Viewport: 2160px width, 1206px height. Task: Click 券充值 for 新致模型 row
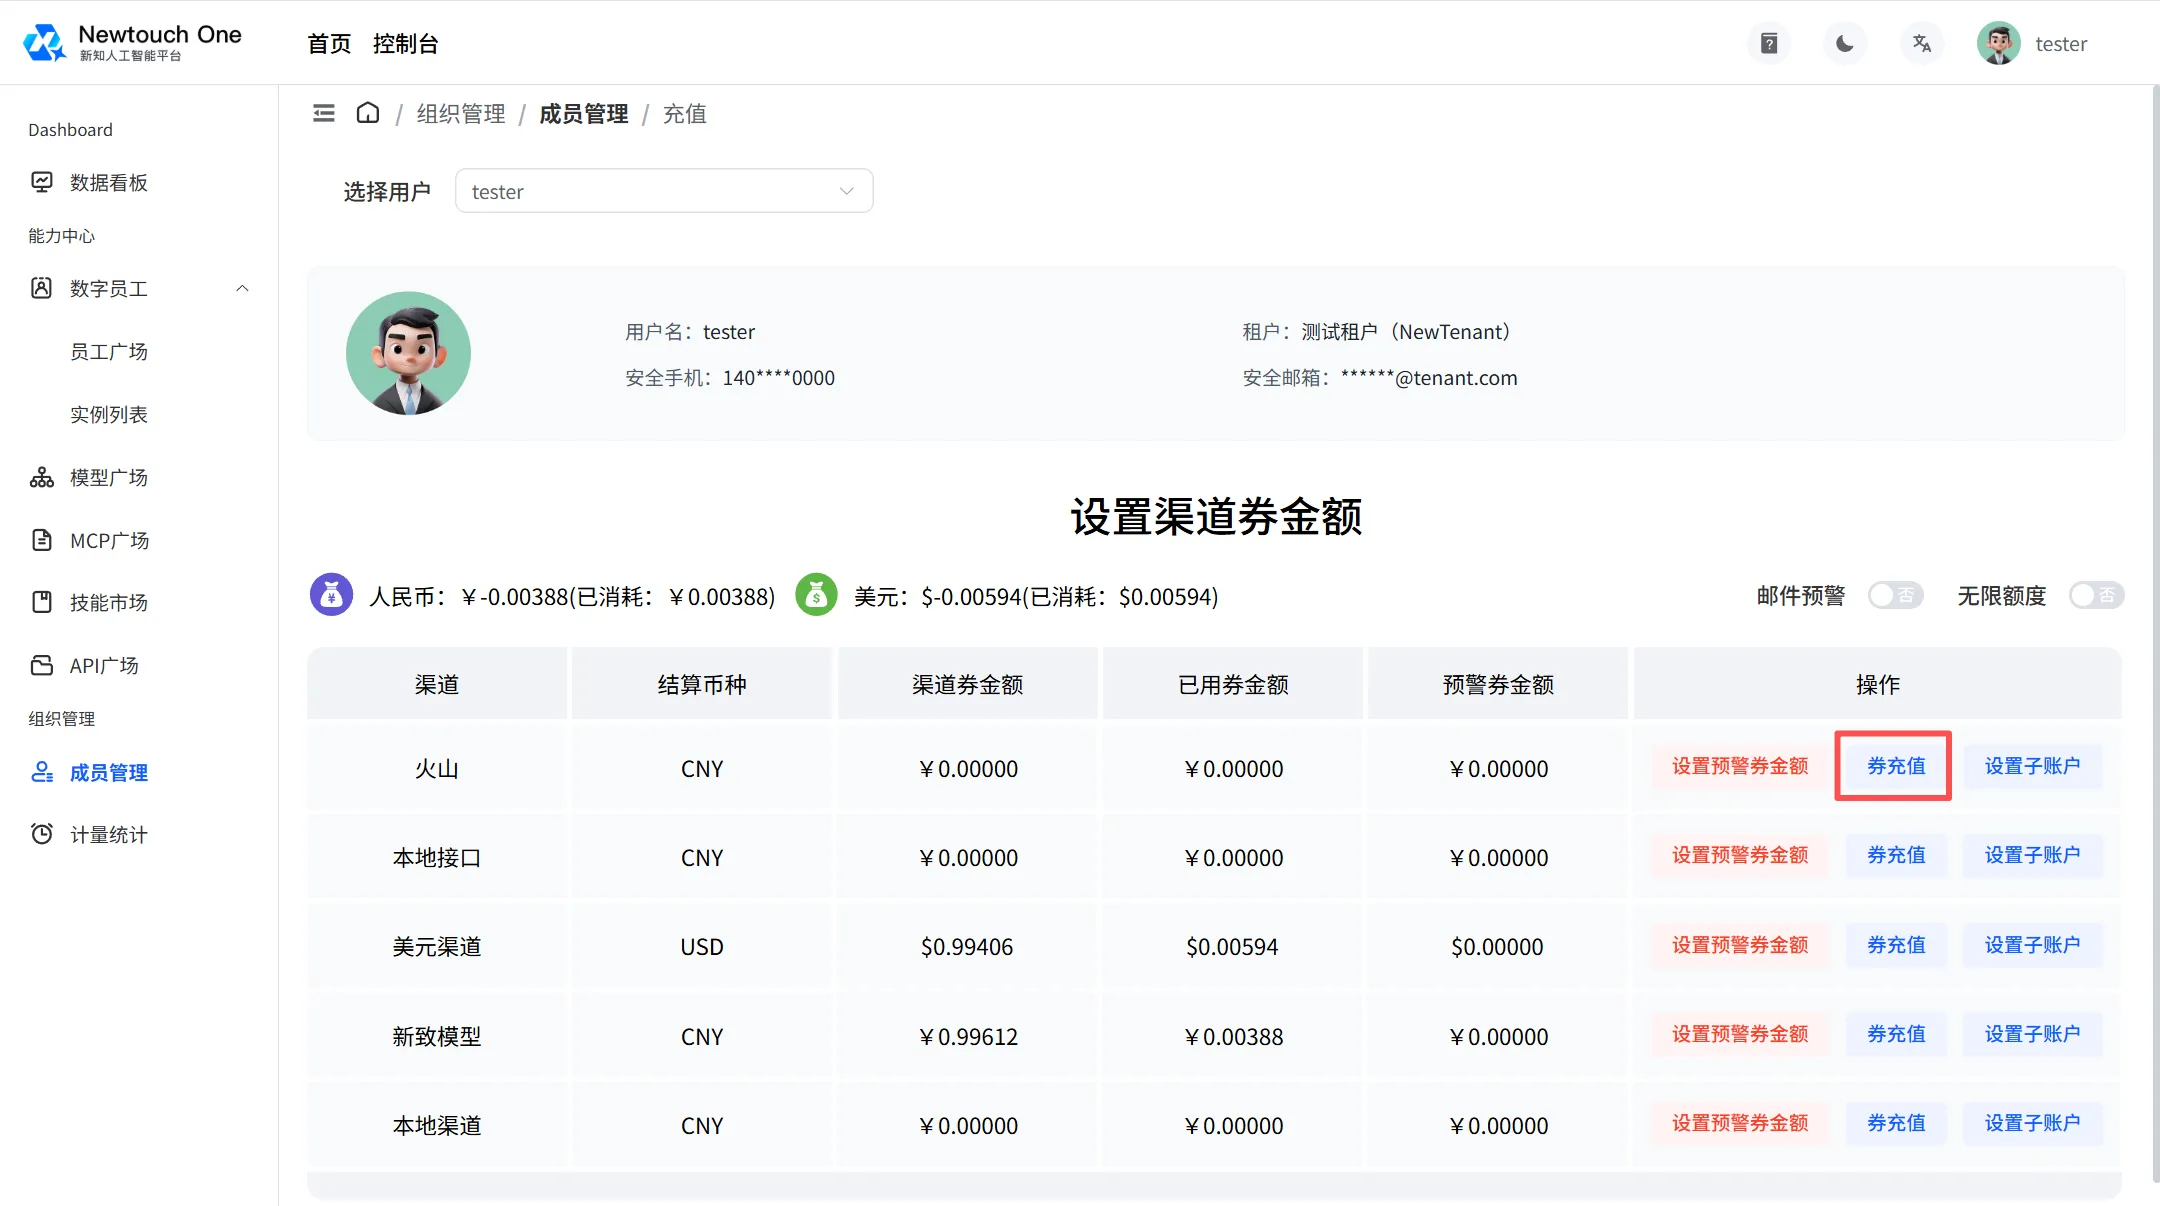[1896, 1034]
